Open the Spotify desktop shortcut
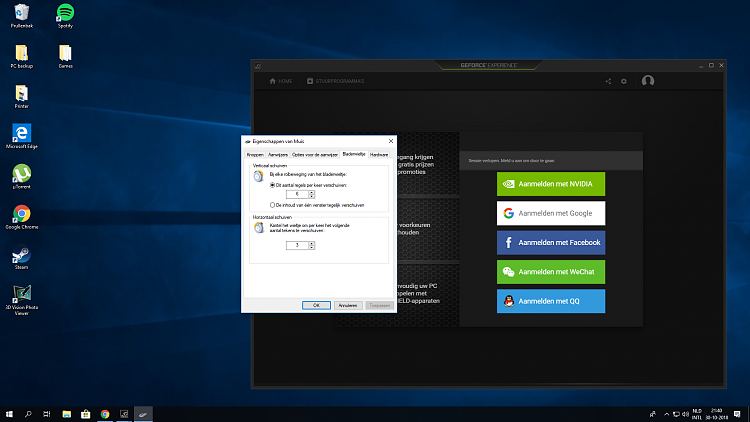The image size is (750, 422). point(65,15)
